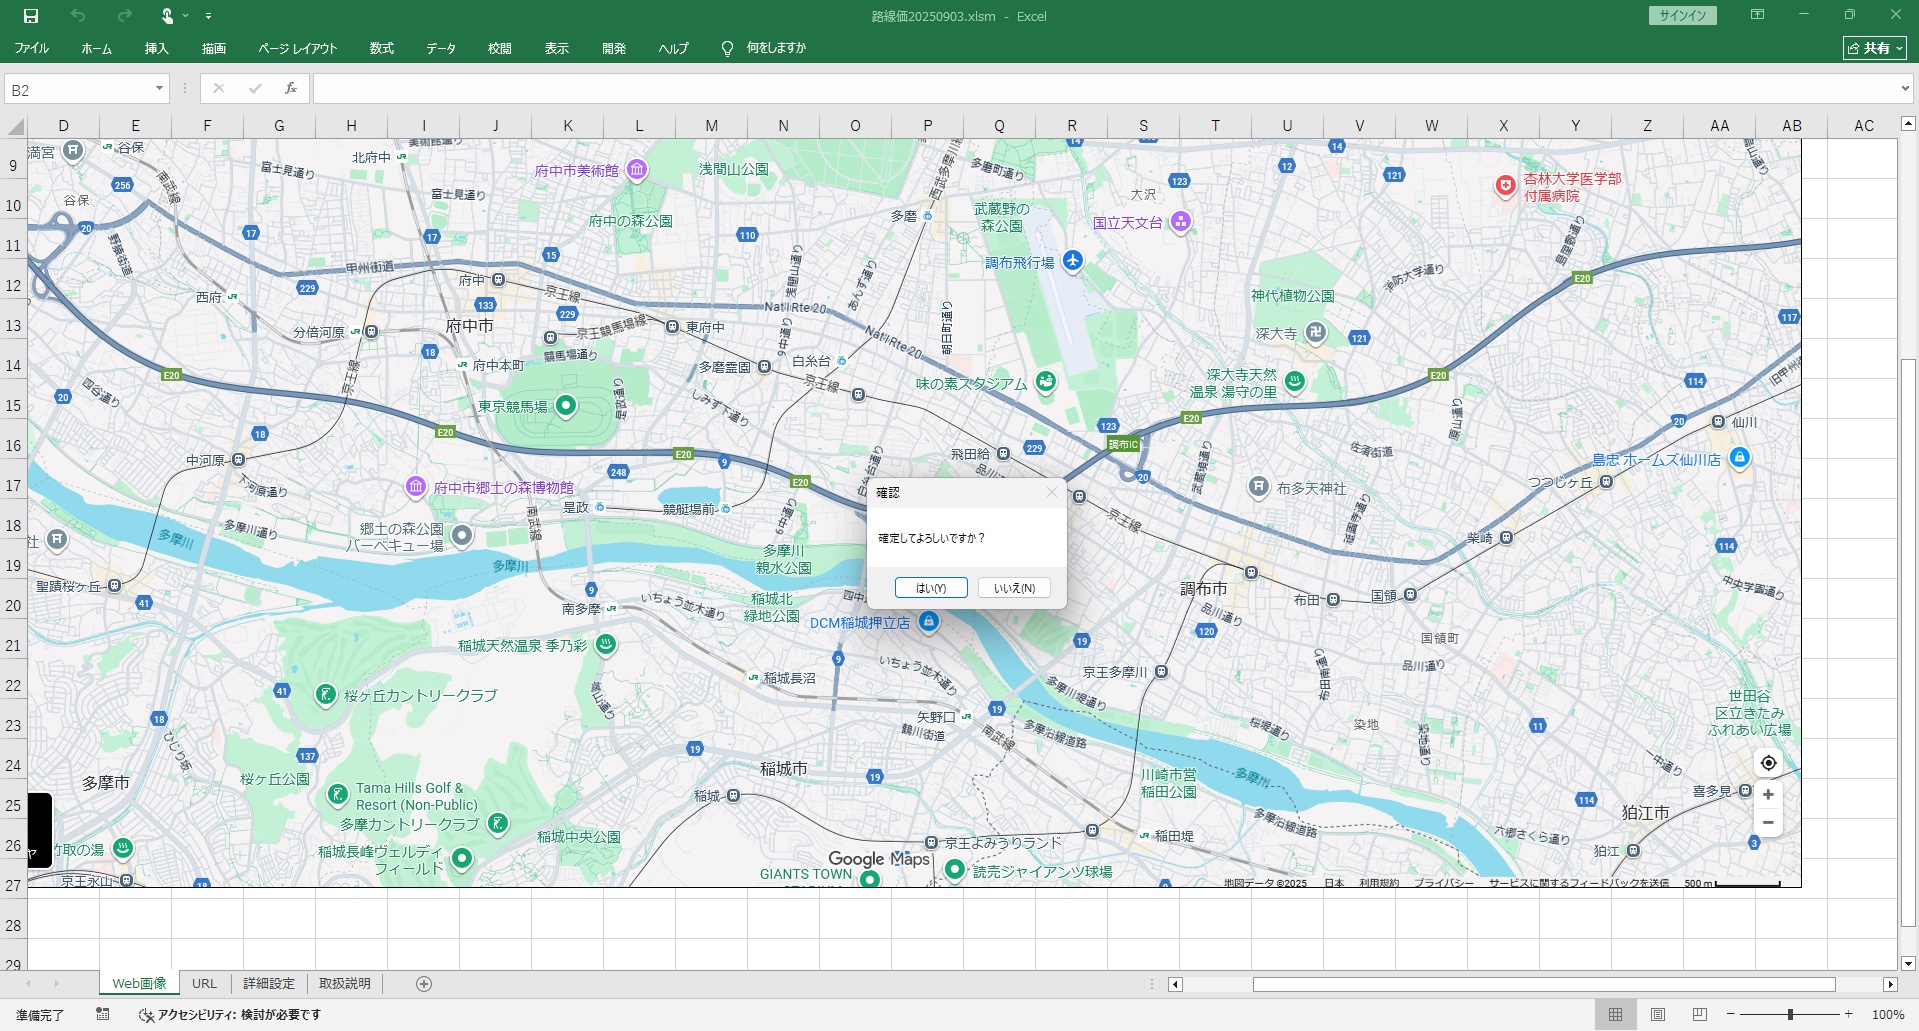
Task: Click 味の素スタジアム stadium pin icon
Action: (1046, 381)
